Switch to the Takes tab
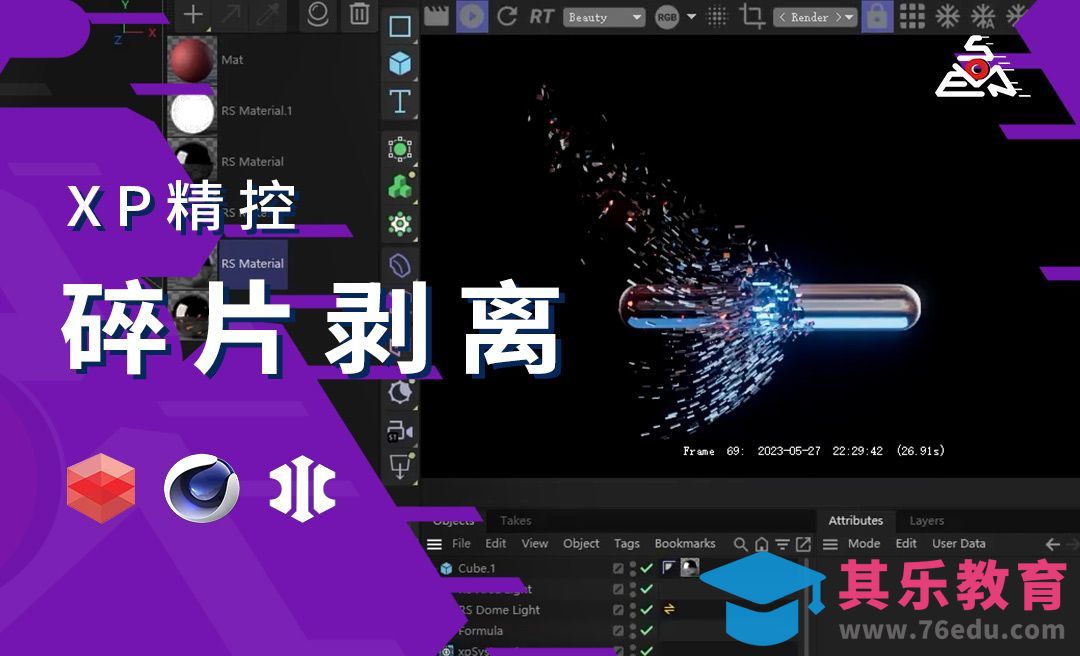The width and height of the screenshot is (1080, 656). click(515, 521)
